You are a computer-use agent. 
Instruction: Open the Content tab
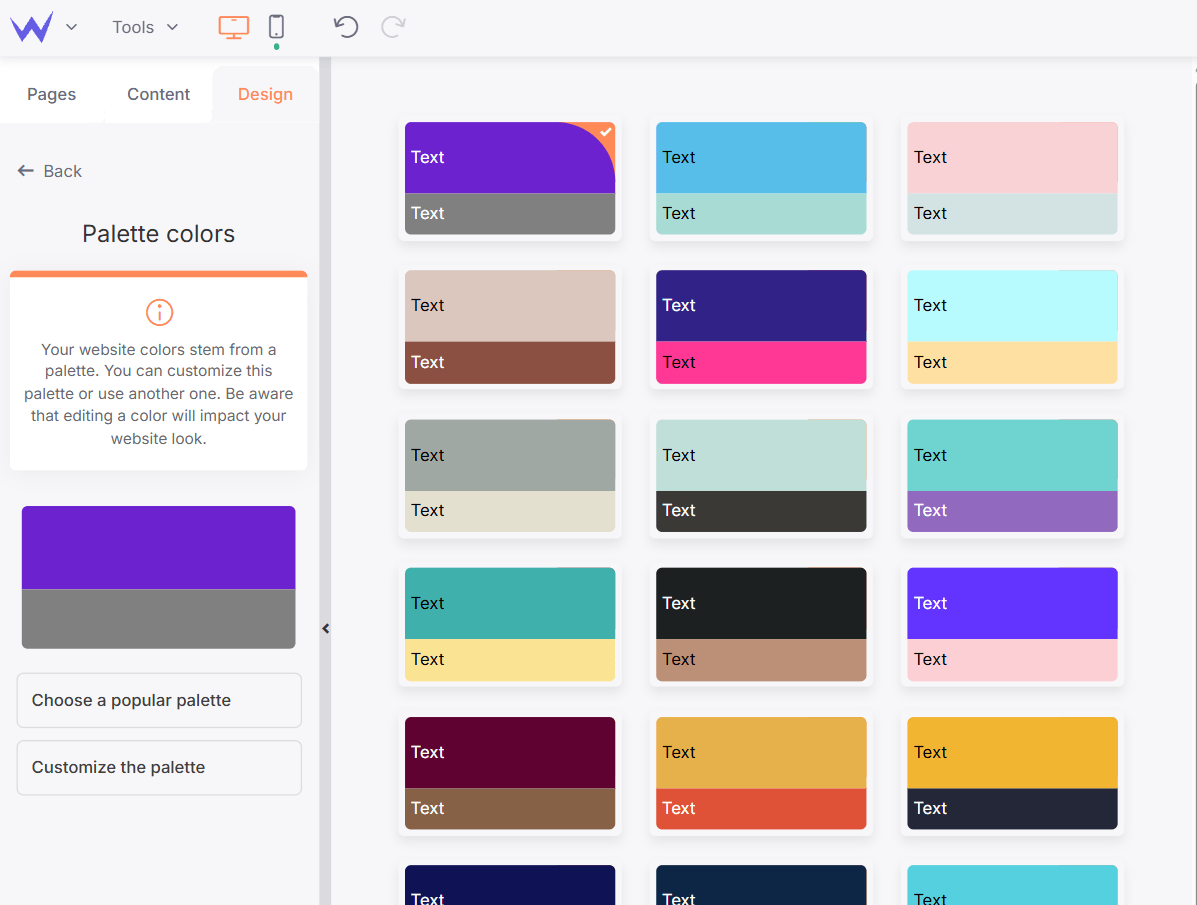click(158, 94)
